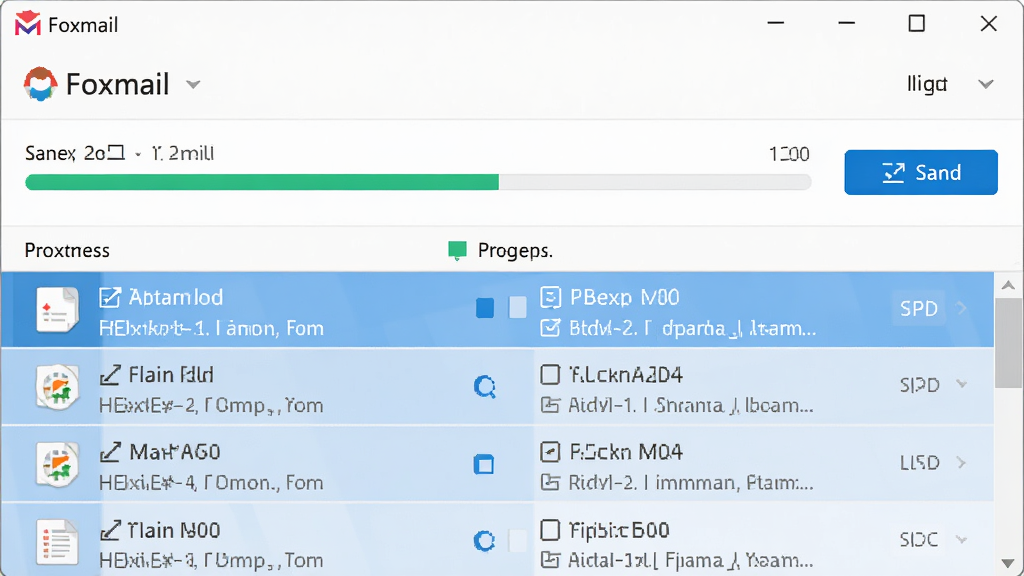Click the Proxtness column header

coord(67,251)
